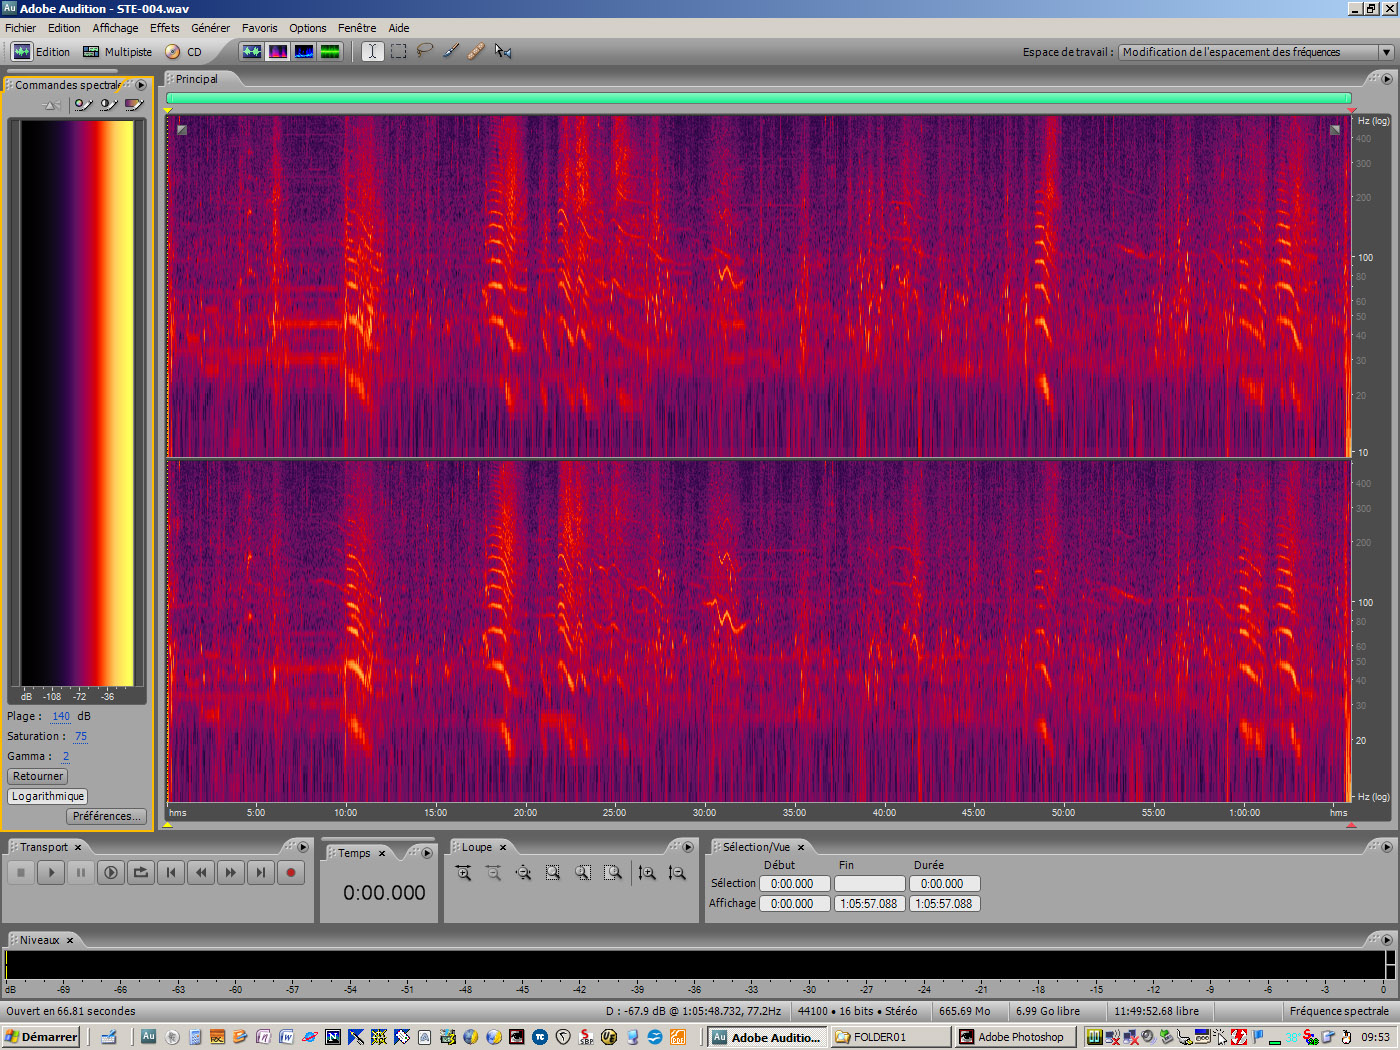Pick the Effects Paintbrush tool
Viewport: 1400px width, 1050px height.
point(451,51)
